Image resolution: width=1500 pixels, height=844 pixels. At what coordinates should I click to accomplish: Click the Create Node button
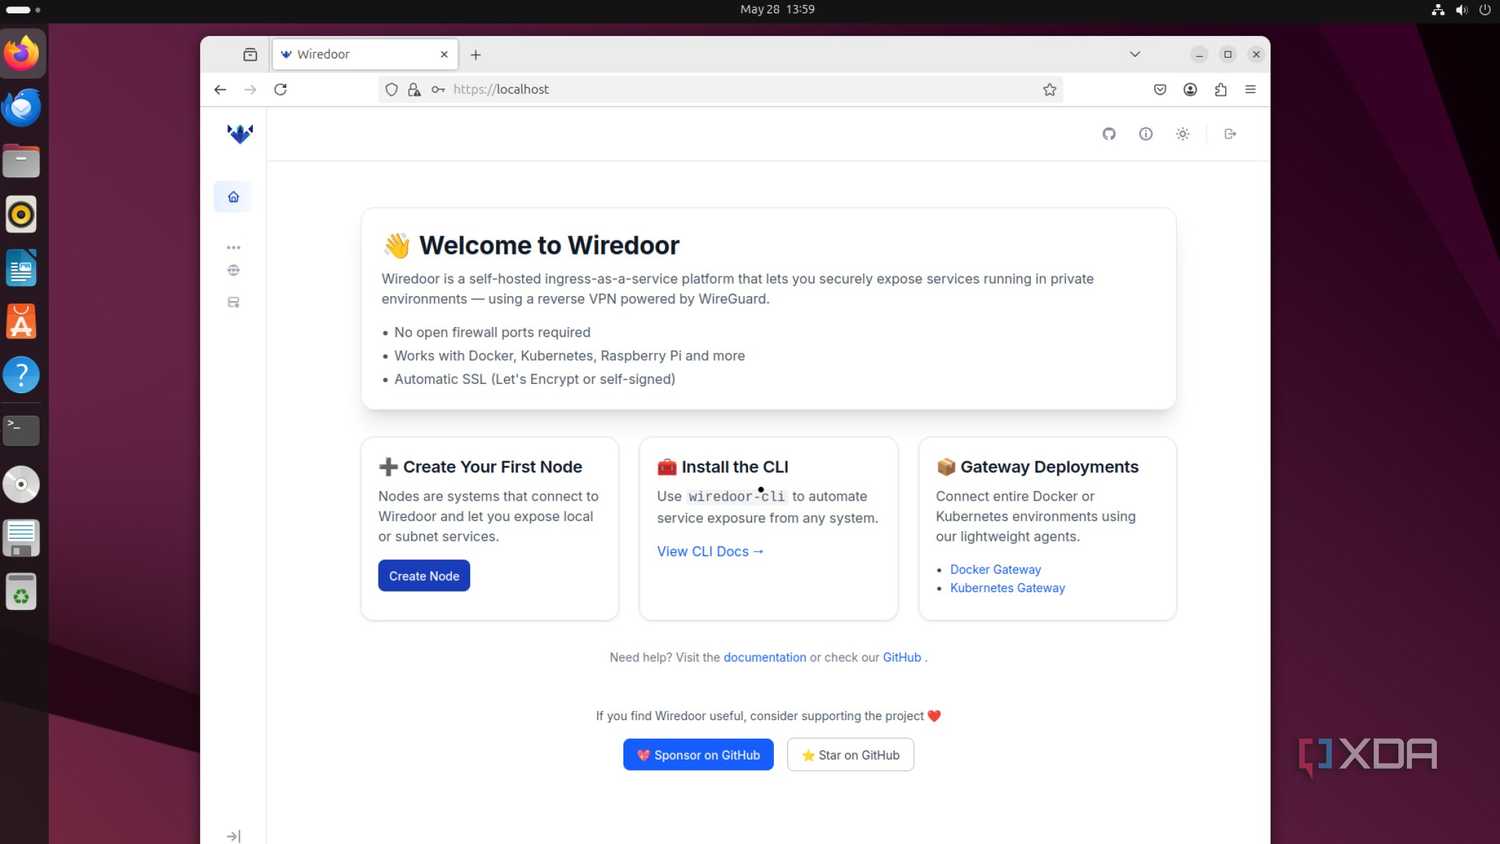(424, 576)
